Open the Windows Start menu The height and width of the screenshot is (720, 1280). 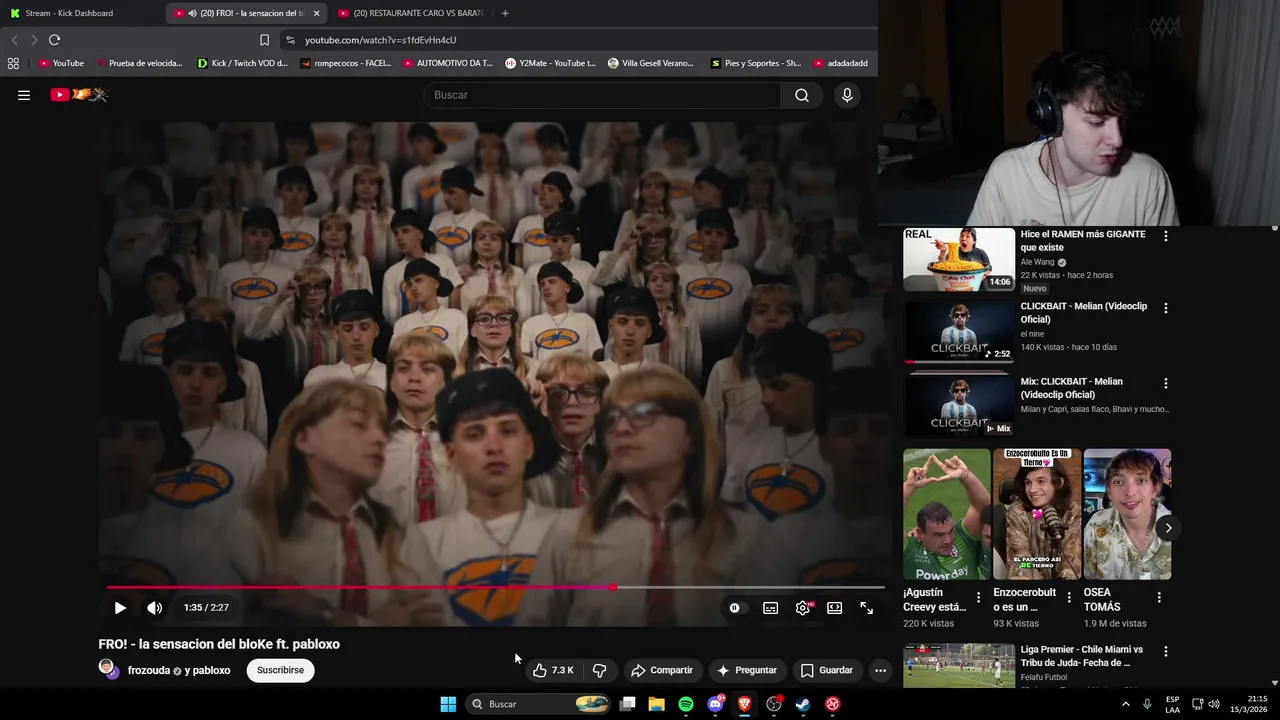[448, 704]
